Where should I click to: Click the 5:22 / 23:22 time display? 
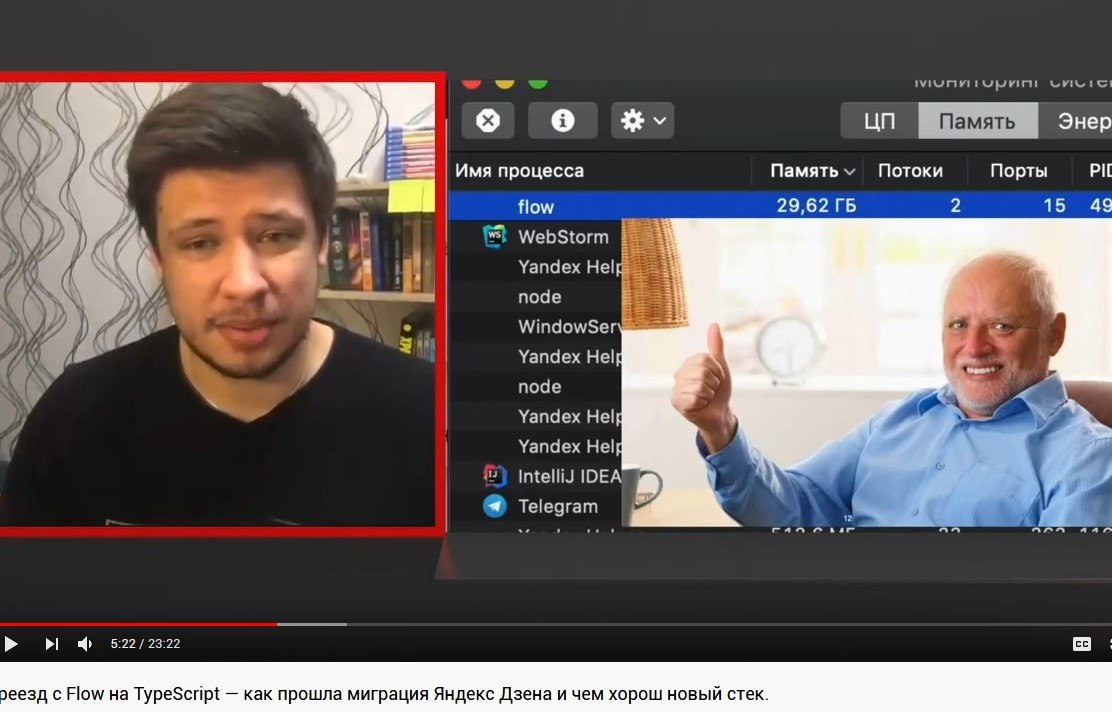pos(145,644)
